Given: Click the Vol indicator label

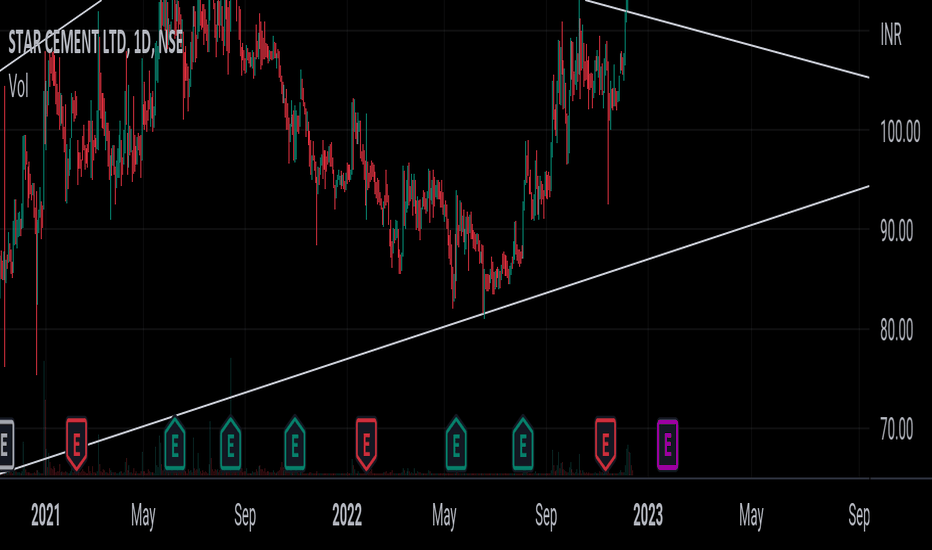Looking at the screenshot, I should click(x=18, y=87).
